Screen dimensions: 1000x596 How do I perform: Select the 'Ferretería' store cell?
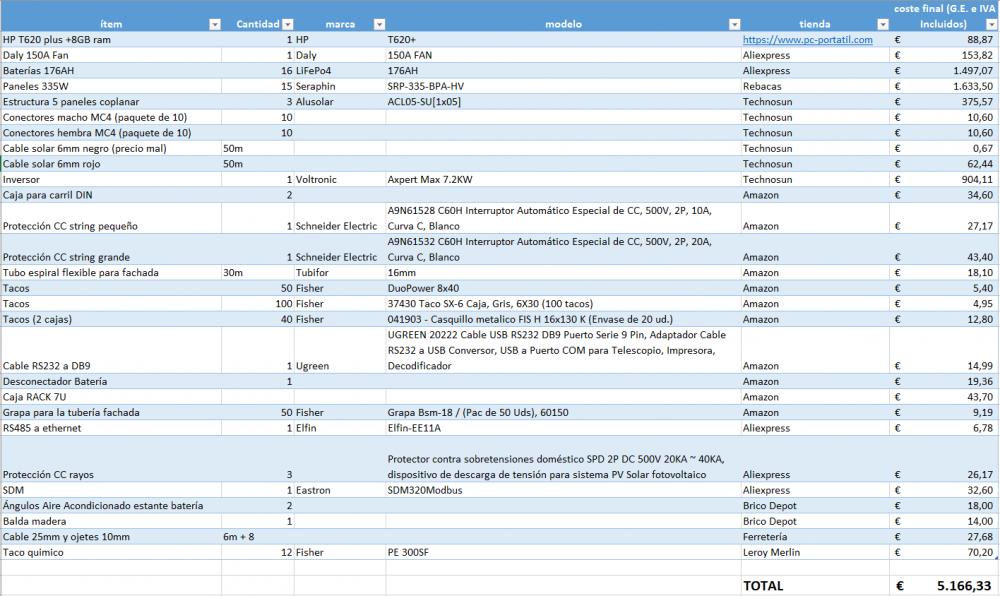pyautogui.click(x=815, y=537)
